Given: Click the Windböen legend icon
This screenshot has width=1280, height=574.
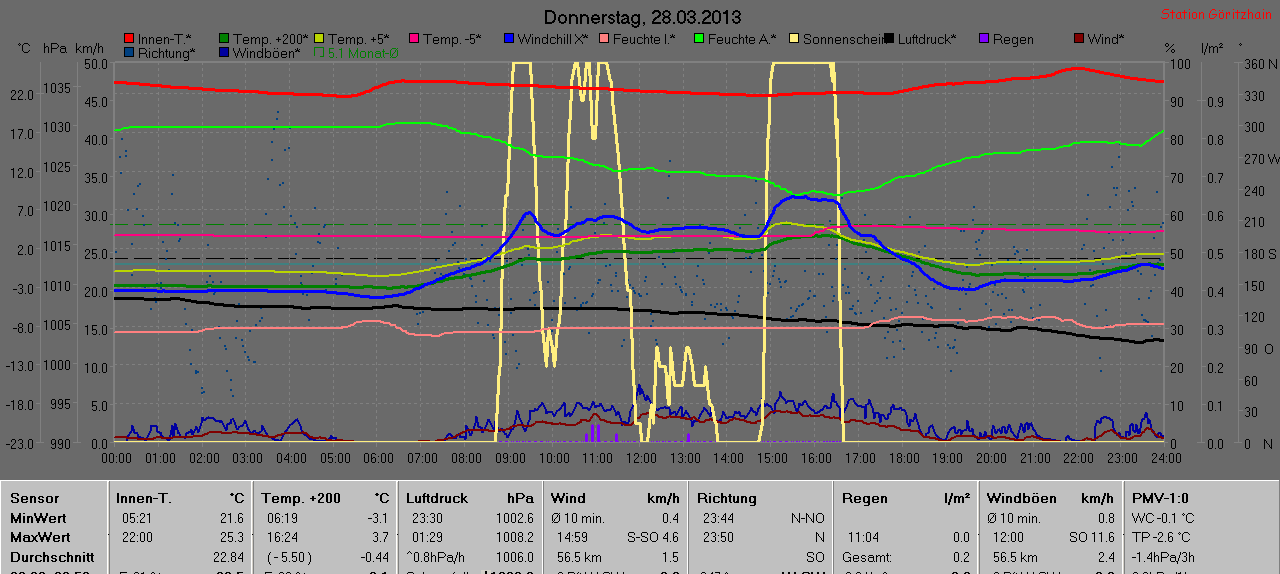Looking at the screenshot, I should click(224, 53).
